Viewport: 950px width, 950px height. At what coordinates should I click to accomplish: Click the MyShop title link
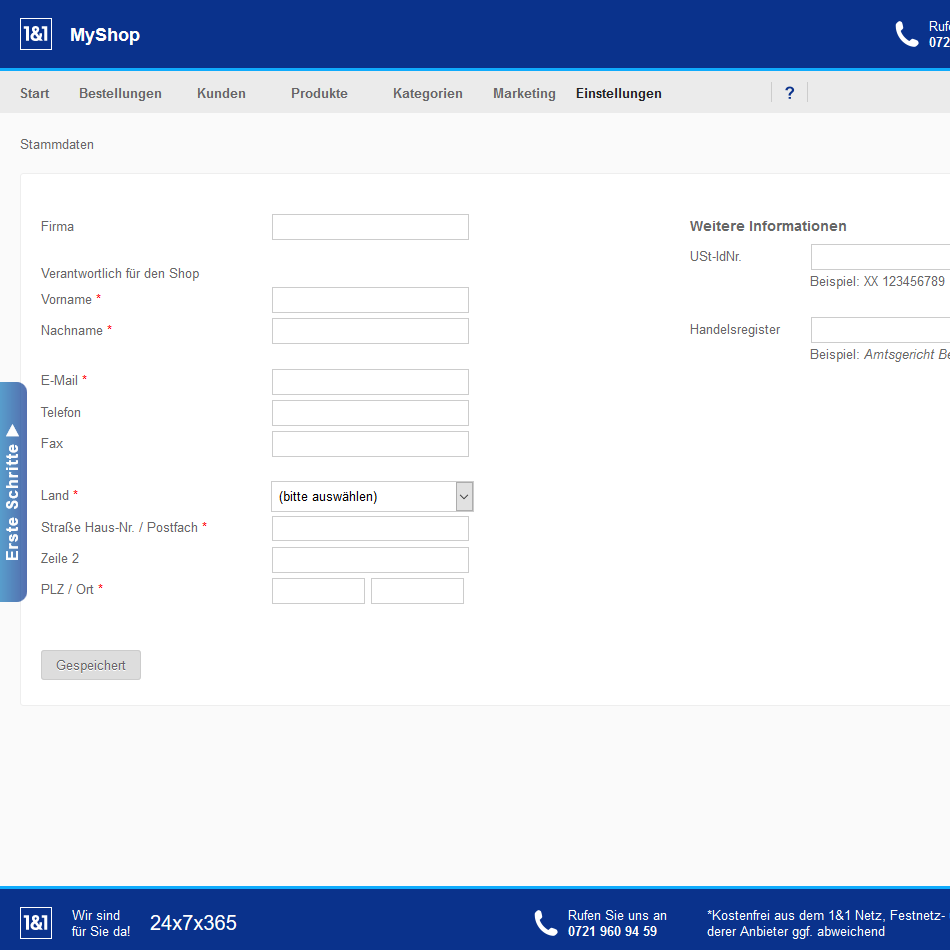pyautogui.click(x=105, y=35)
